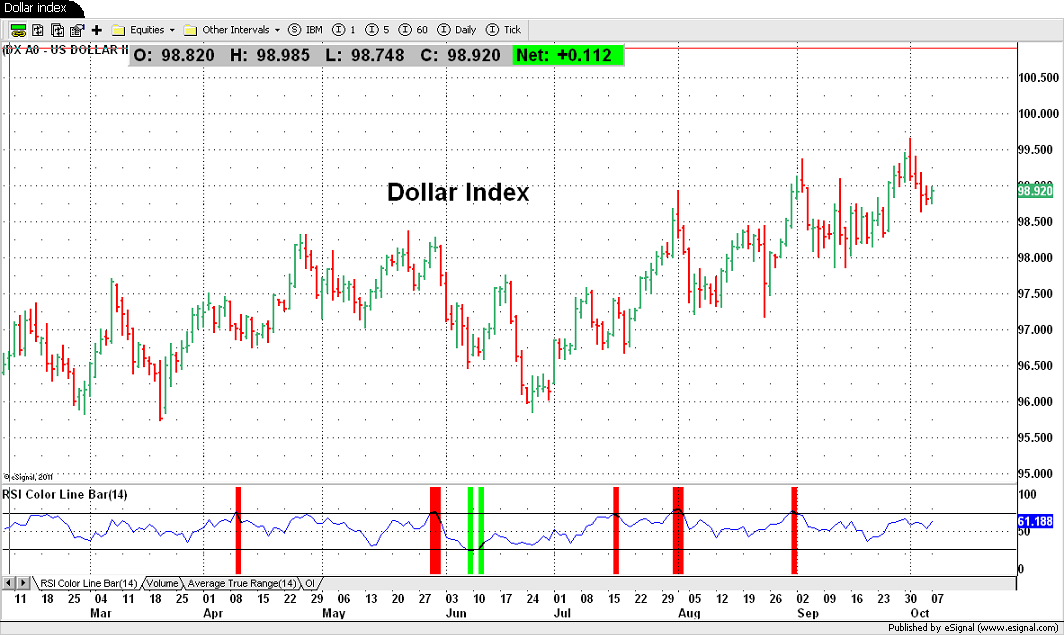
Task: Click the DX A0 - US DOLLAR symbol label
Action: click(66, 50)
